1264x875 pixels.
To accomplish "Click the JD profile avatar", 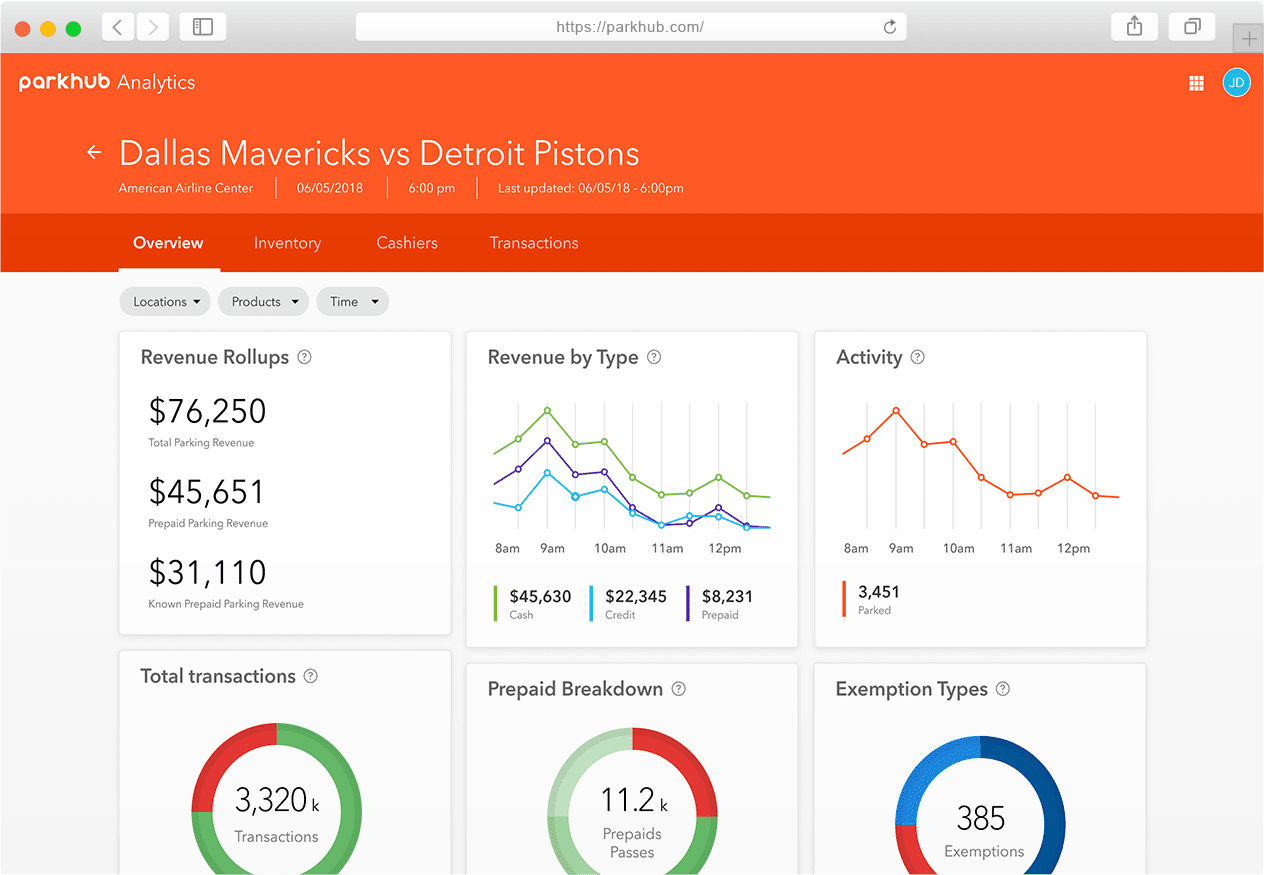I will pos(1236,82).
